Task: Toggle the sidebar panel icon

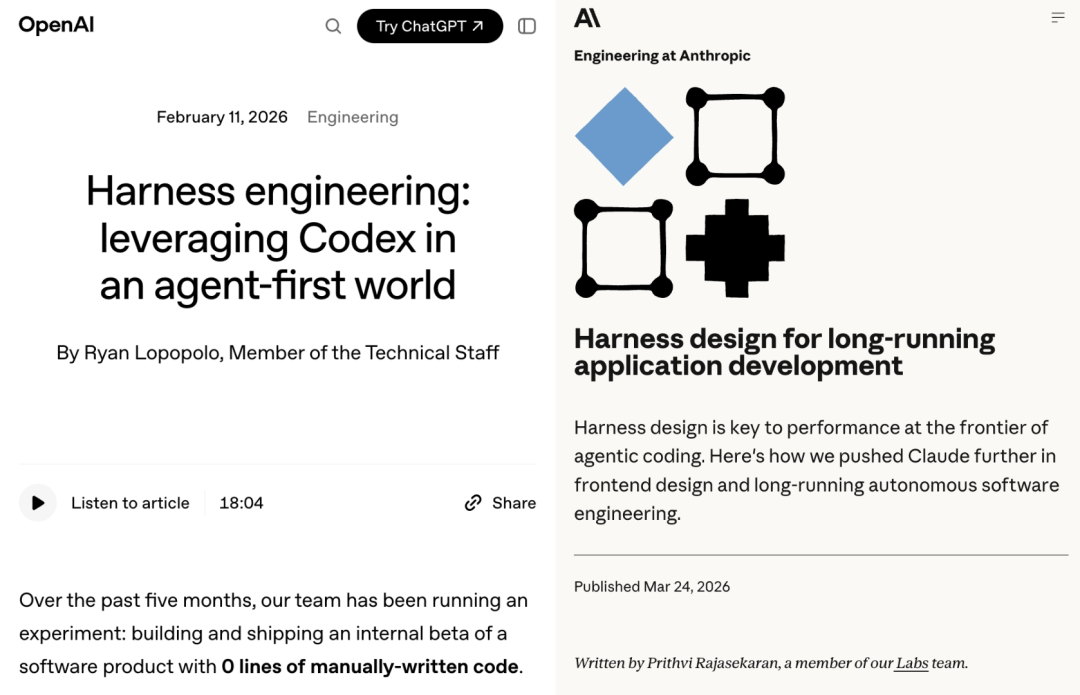Action: (527, 26)
